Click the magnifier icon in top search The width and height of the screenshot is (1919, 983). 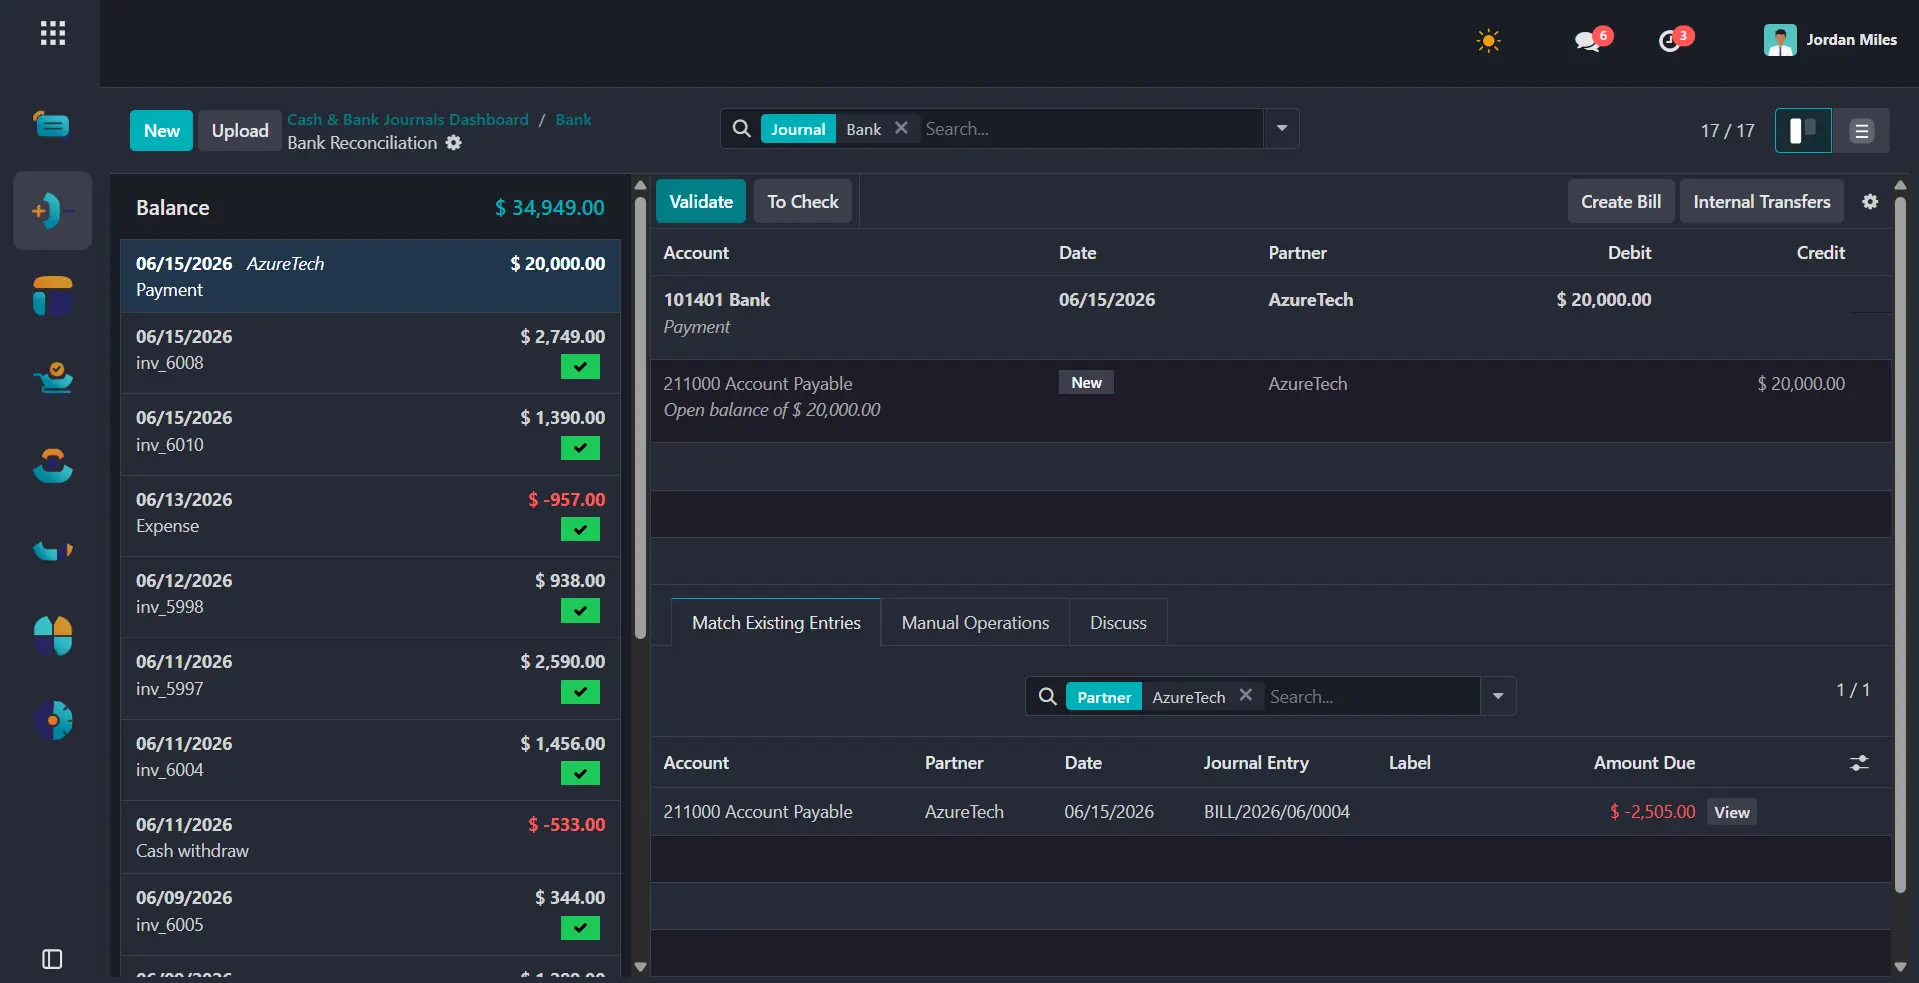(x=741, y=129)
